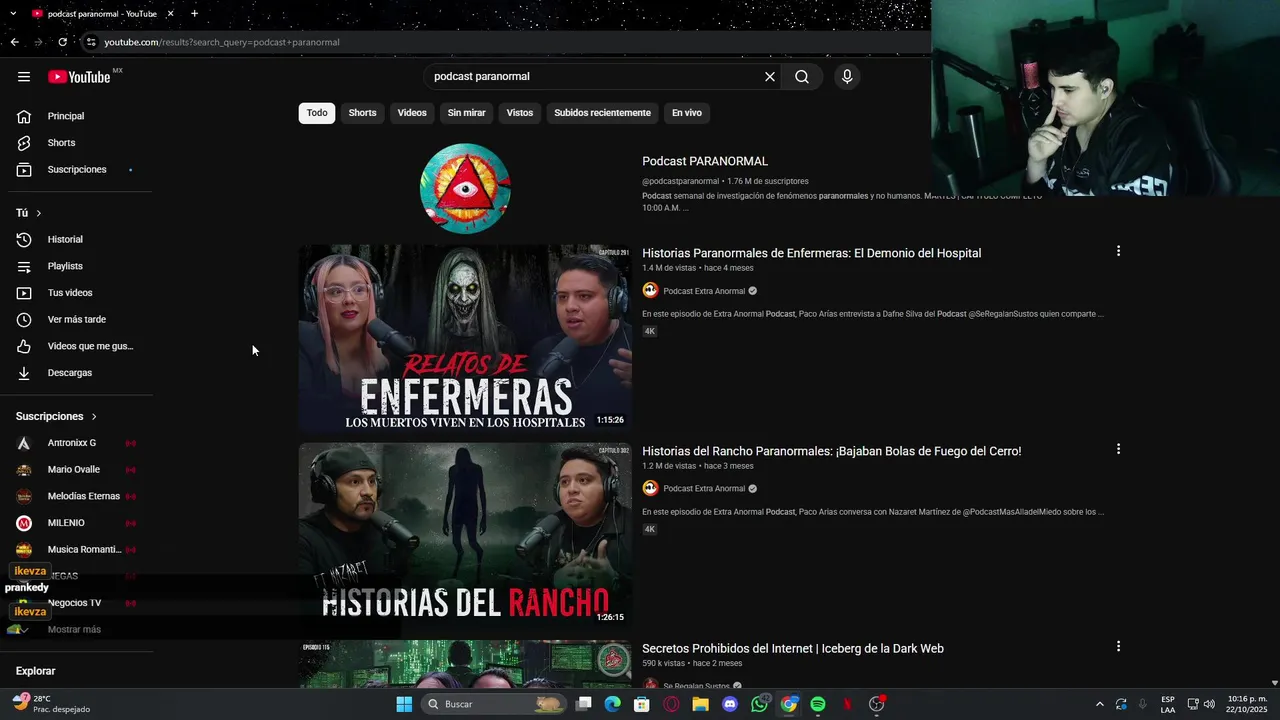Screen dimensions: 1280x720
Task: Open options menu for Dark Web video
Action: 1118,646
